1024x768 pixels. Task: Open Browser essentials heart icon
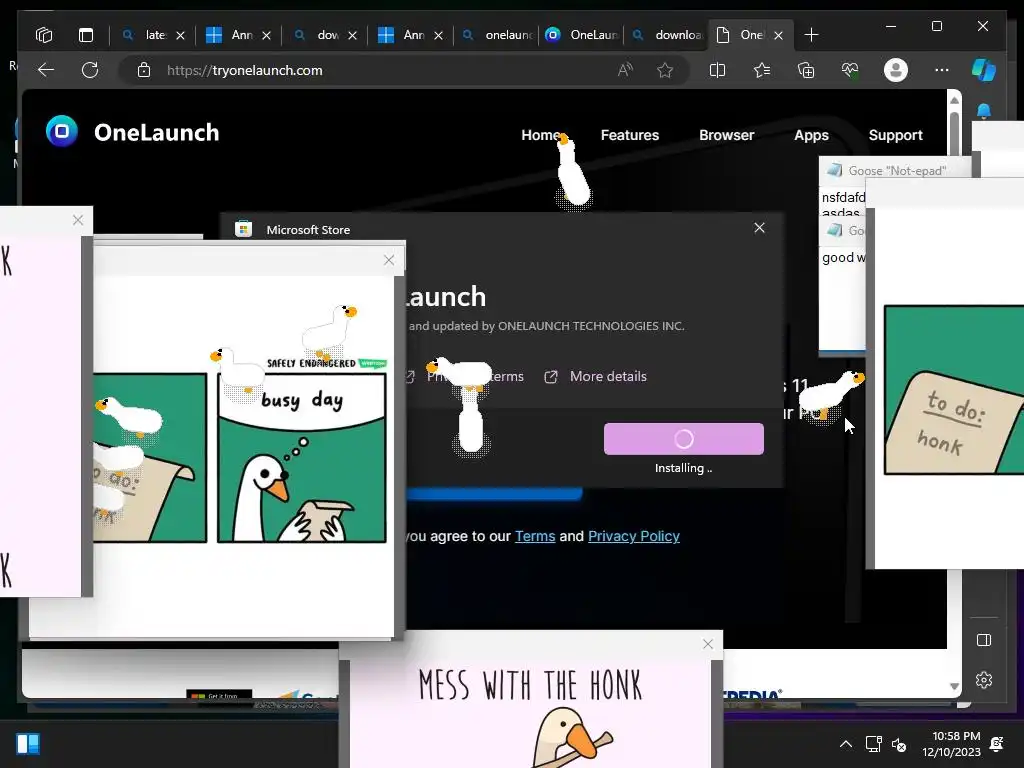click(x=850, y=70)
